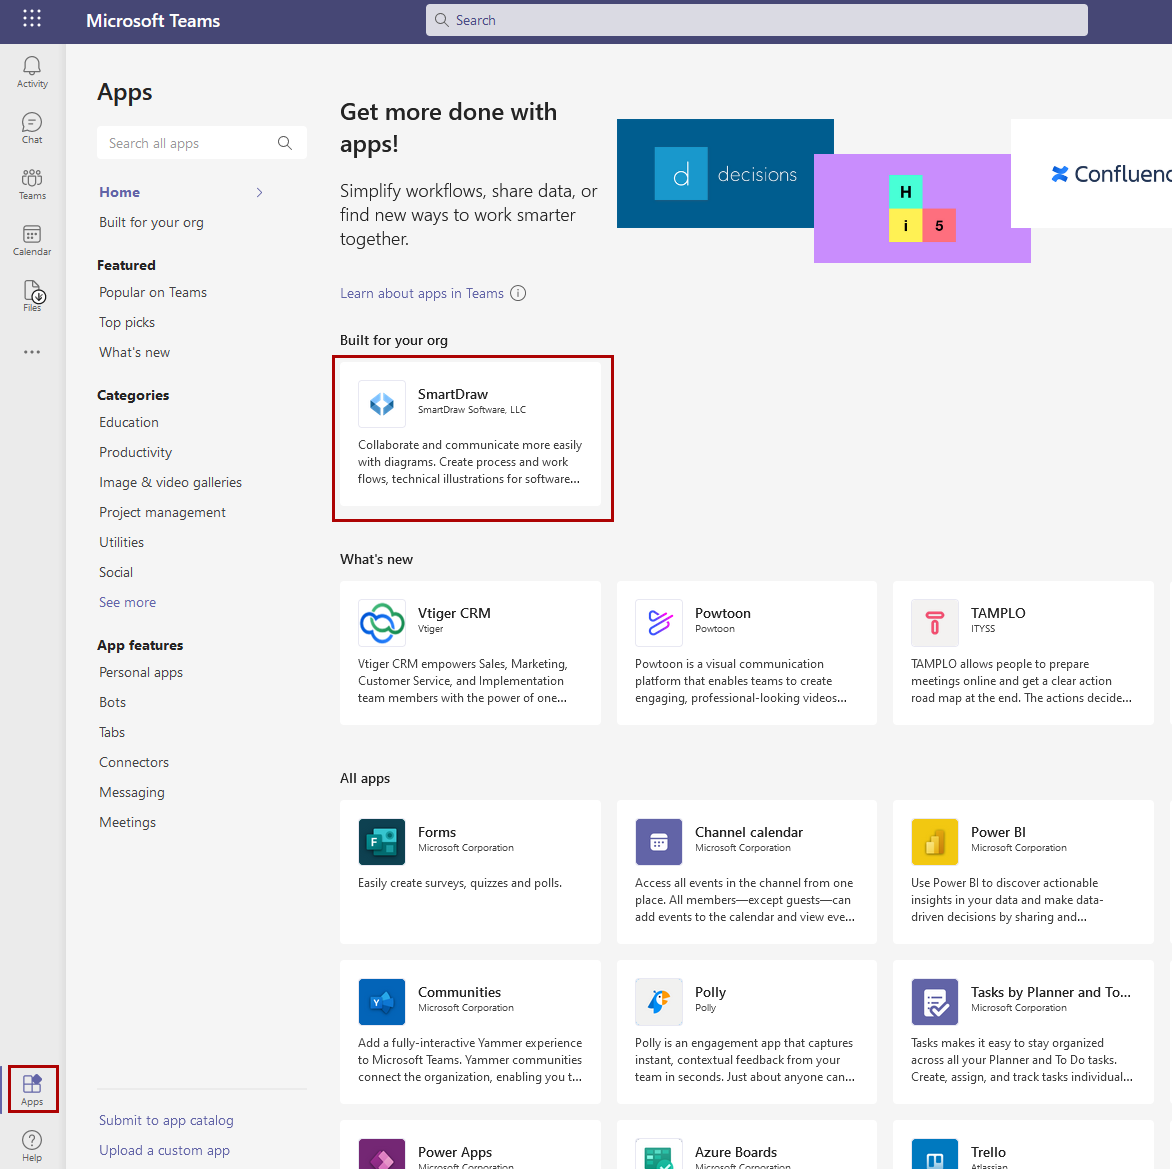This screenshot has height=1169, width=1172.
Task: Select Popular on Teams
Action: [x=153, y=292]
